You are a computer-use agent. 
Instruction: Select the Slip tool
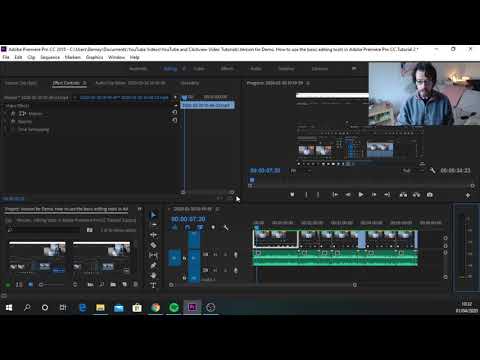pos(153,255)
